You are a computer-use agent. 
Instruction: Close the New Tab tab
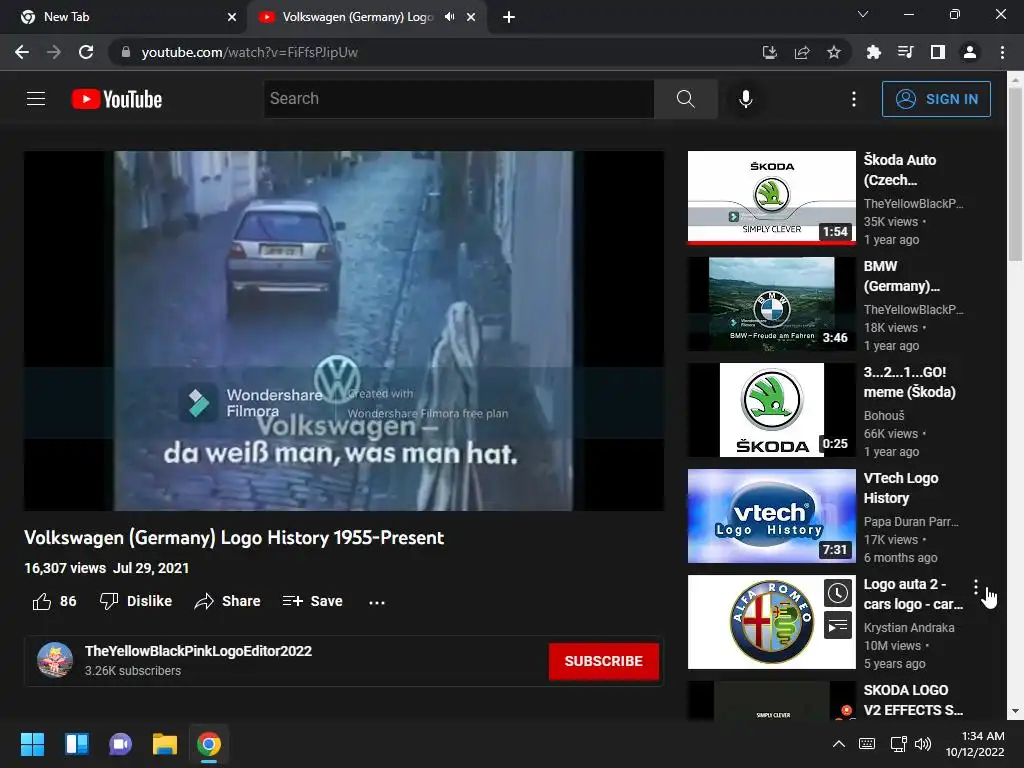click(x=232, y=17)
